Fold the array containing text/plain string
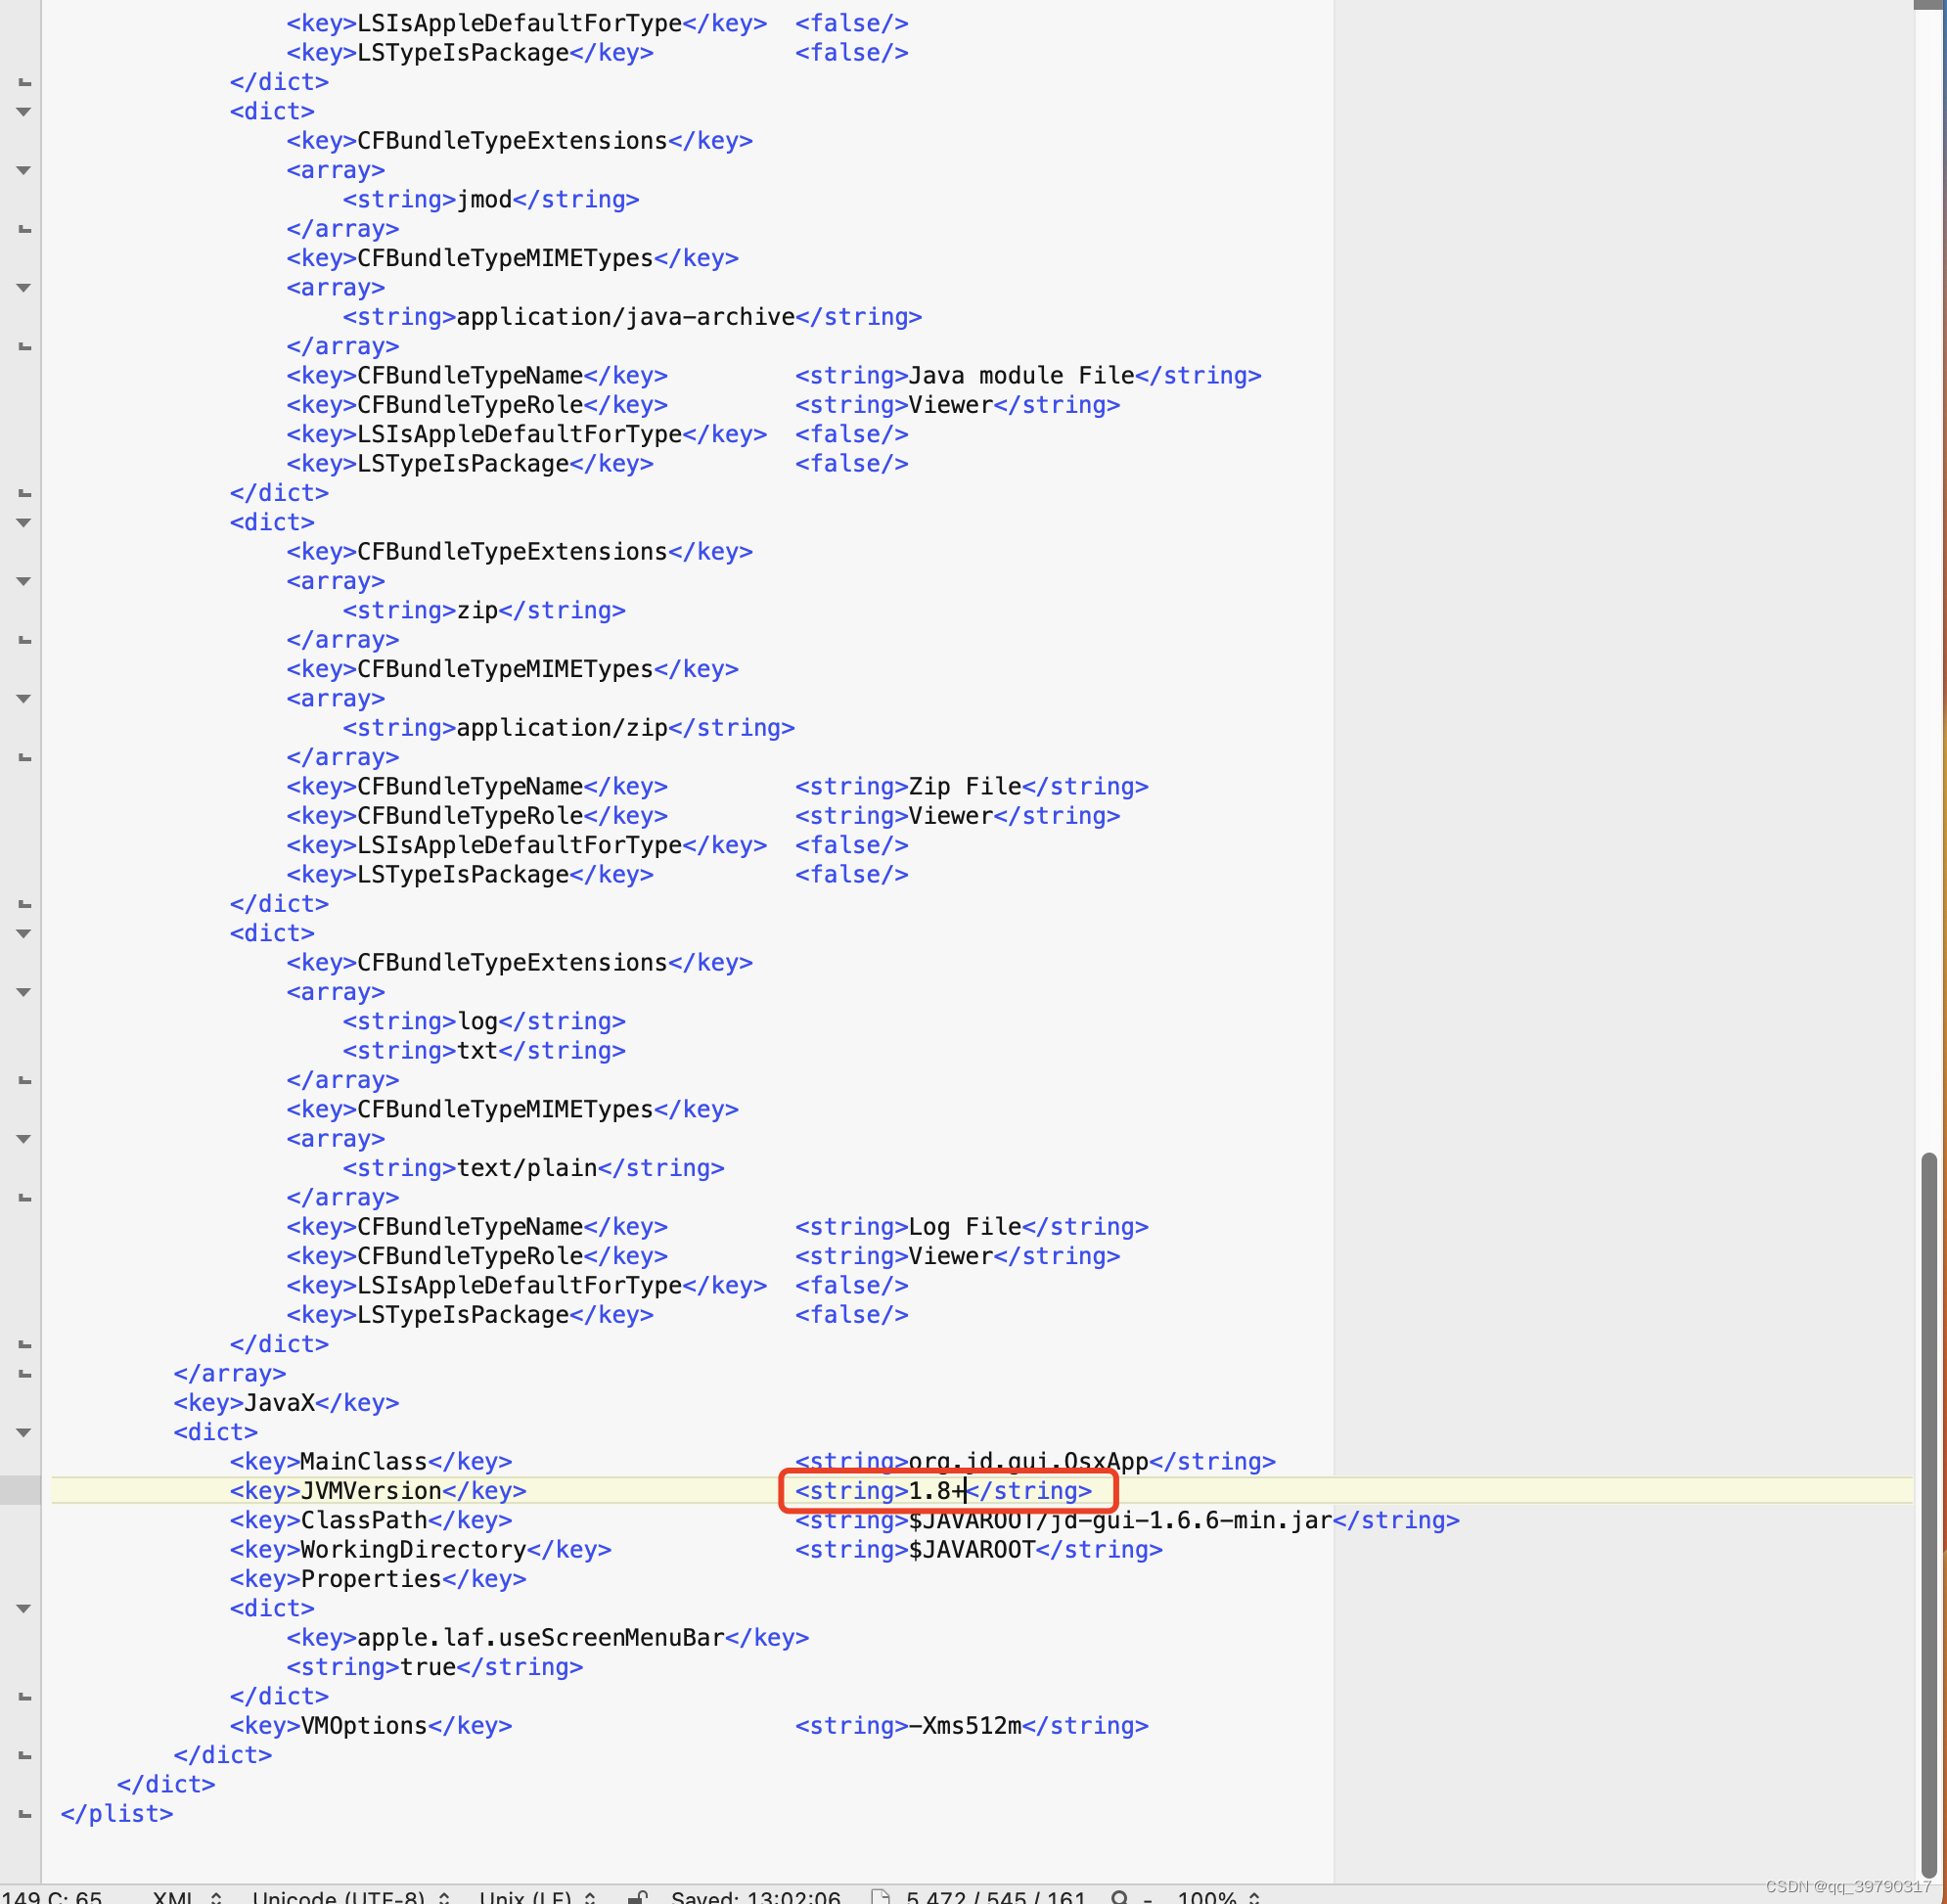Screen dimensions: 1947x1904 point(23,1138)
